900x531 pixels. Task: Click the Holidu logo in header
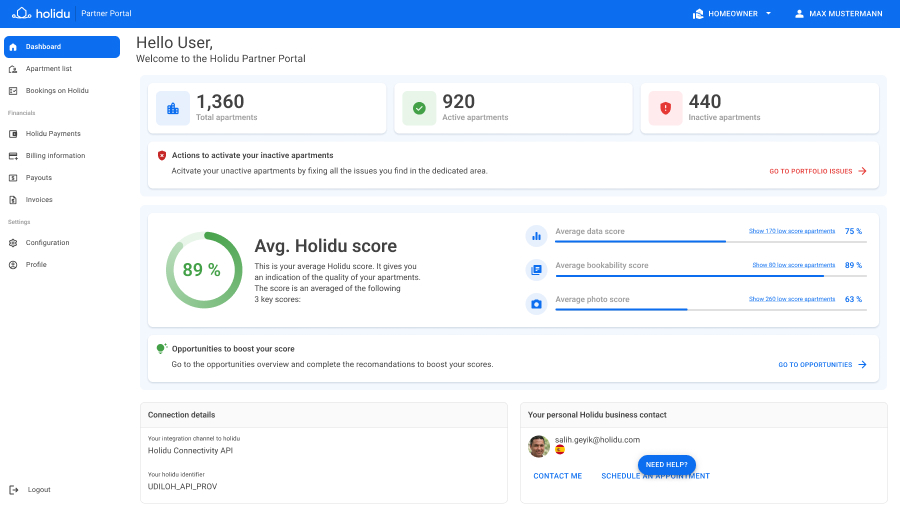[x=41, y=13]
